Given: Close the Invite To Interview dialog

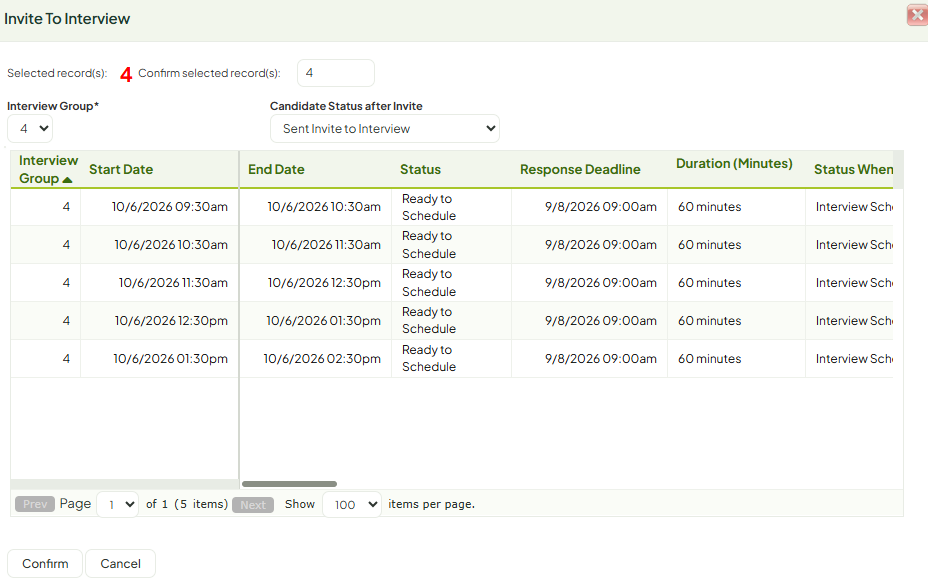Looking at the screenshot, I should [x=917, y=15].
